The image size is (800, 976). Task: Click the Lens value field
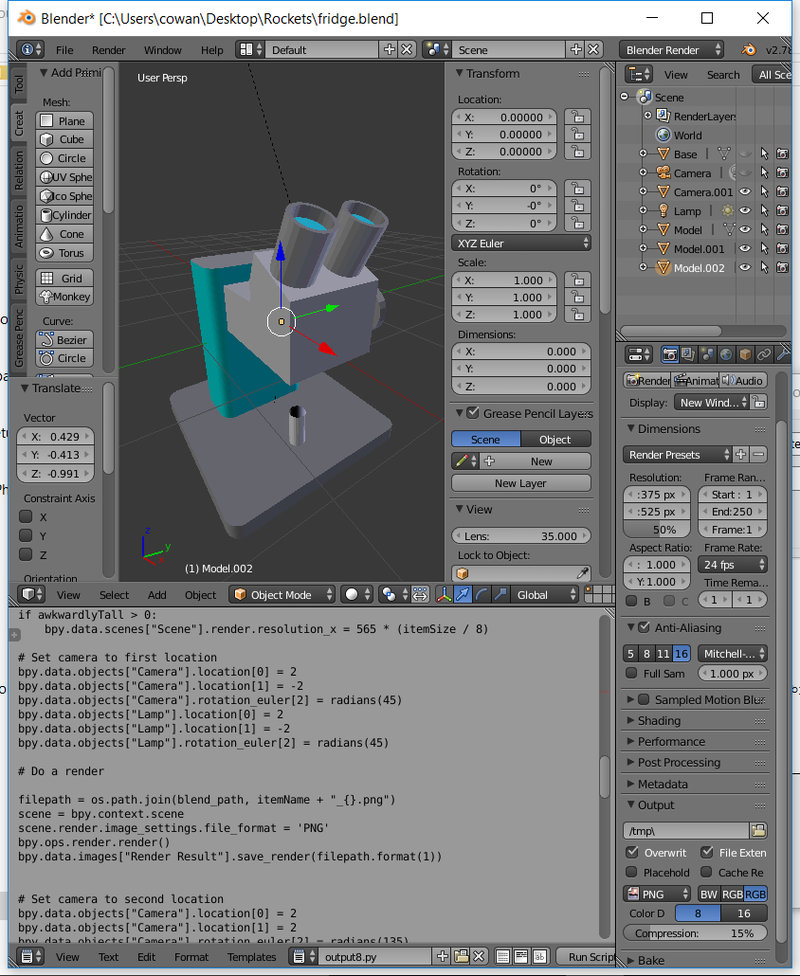(x=521, y=536)
